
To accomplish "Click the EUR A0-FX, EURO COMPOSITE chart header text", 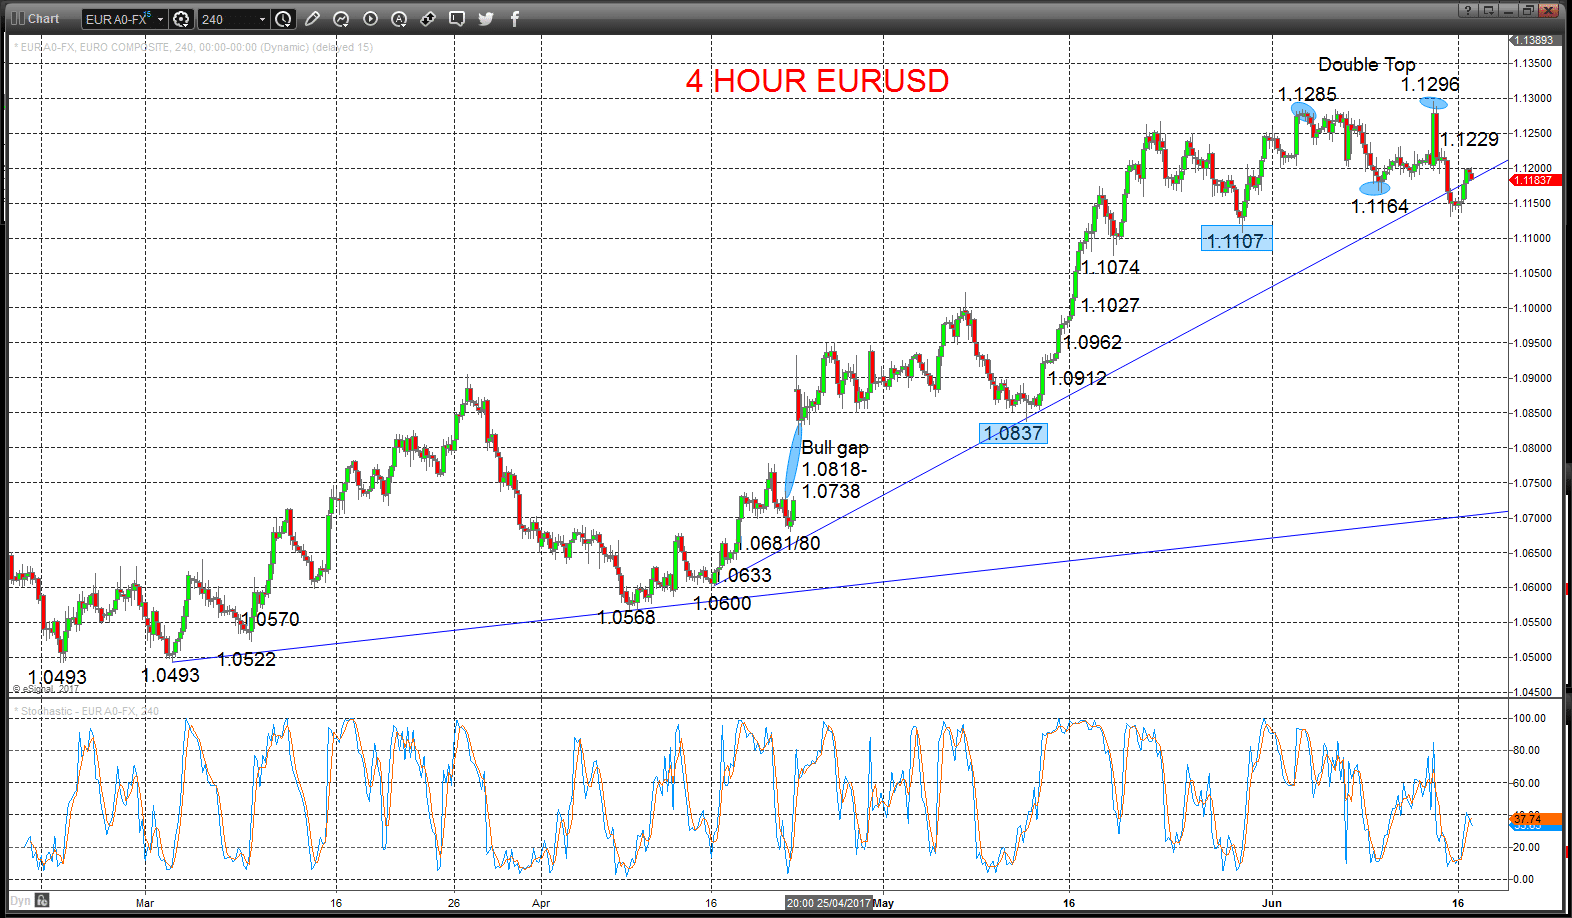I will tap(194, 47).
